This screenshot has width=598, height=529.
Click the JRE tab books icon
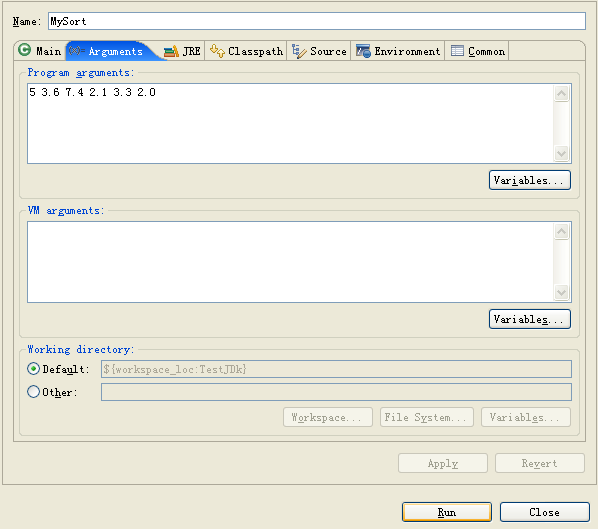[x=171, y=51]
